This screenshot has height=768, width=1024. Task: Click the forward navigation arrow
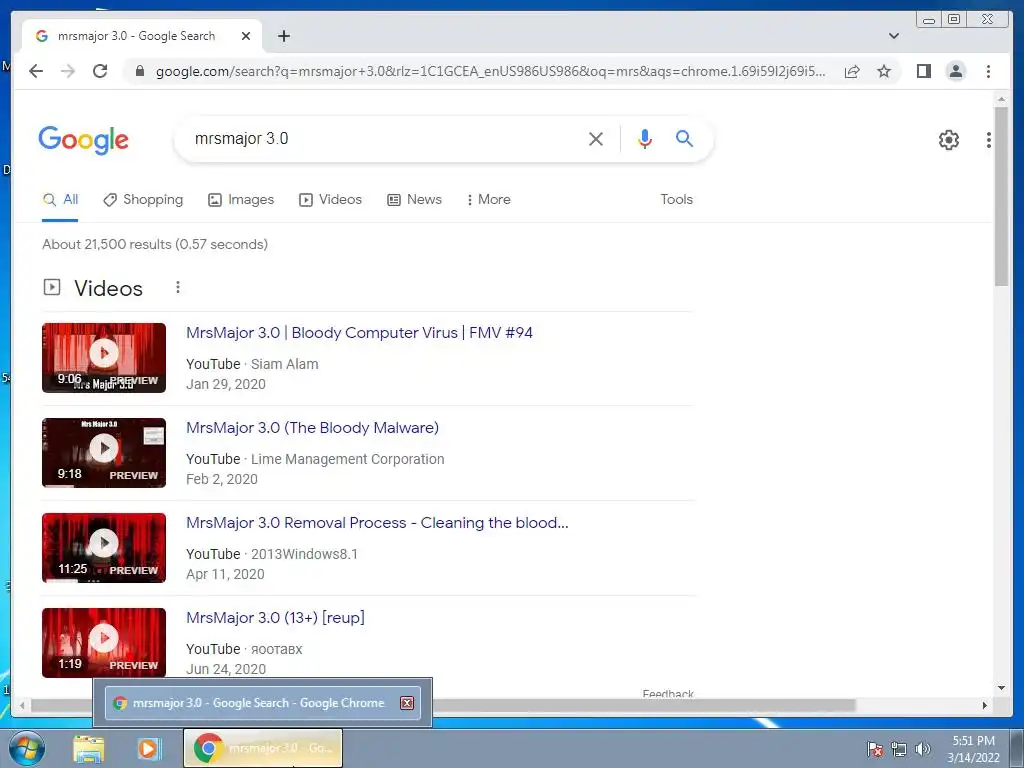pyautogui.click(x=68, y=71)
